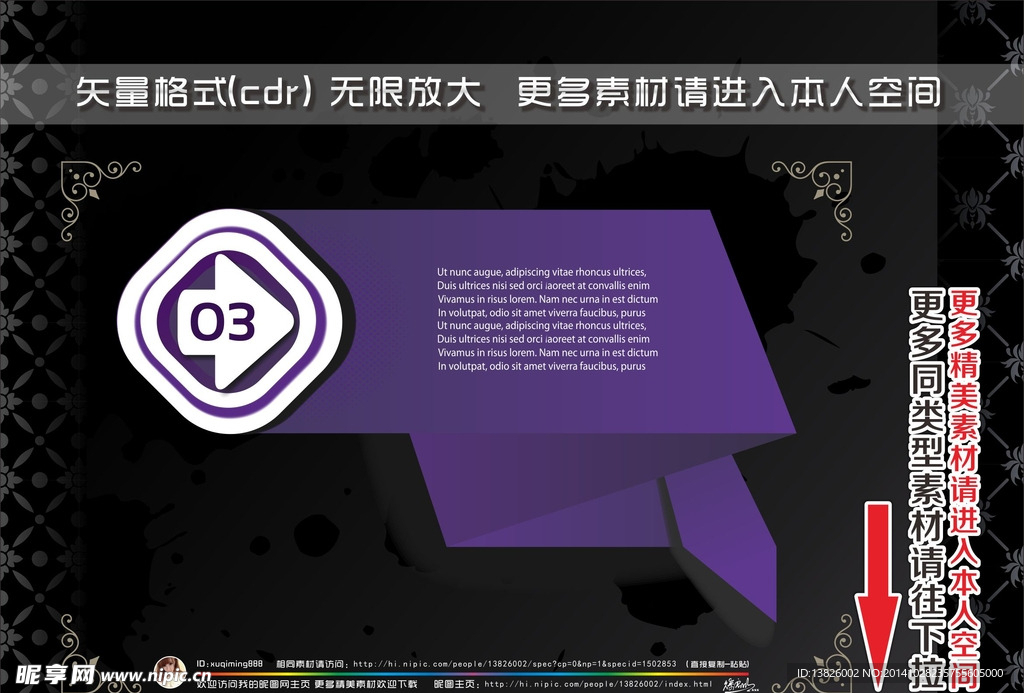Screen dimensions: 1024x693
Task: Click the 更多素材请进入本人空间 header text
Action: coord(729,93)
